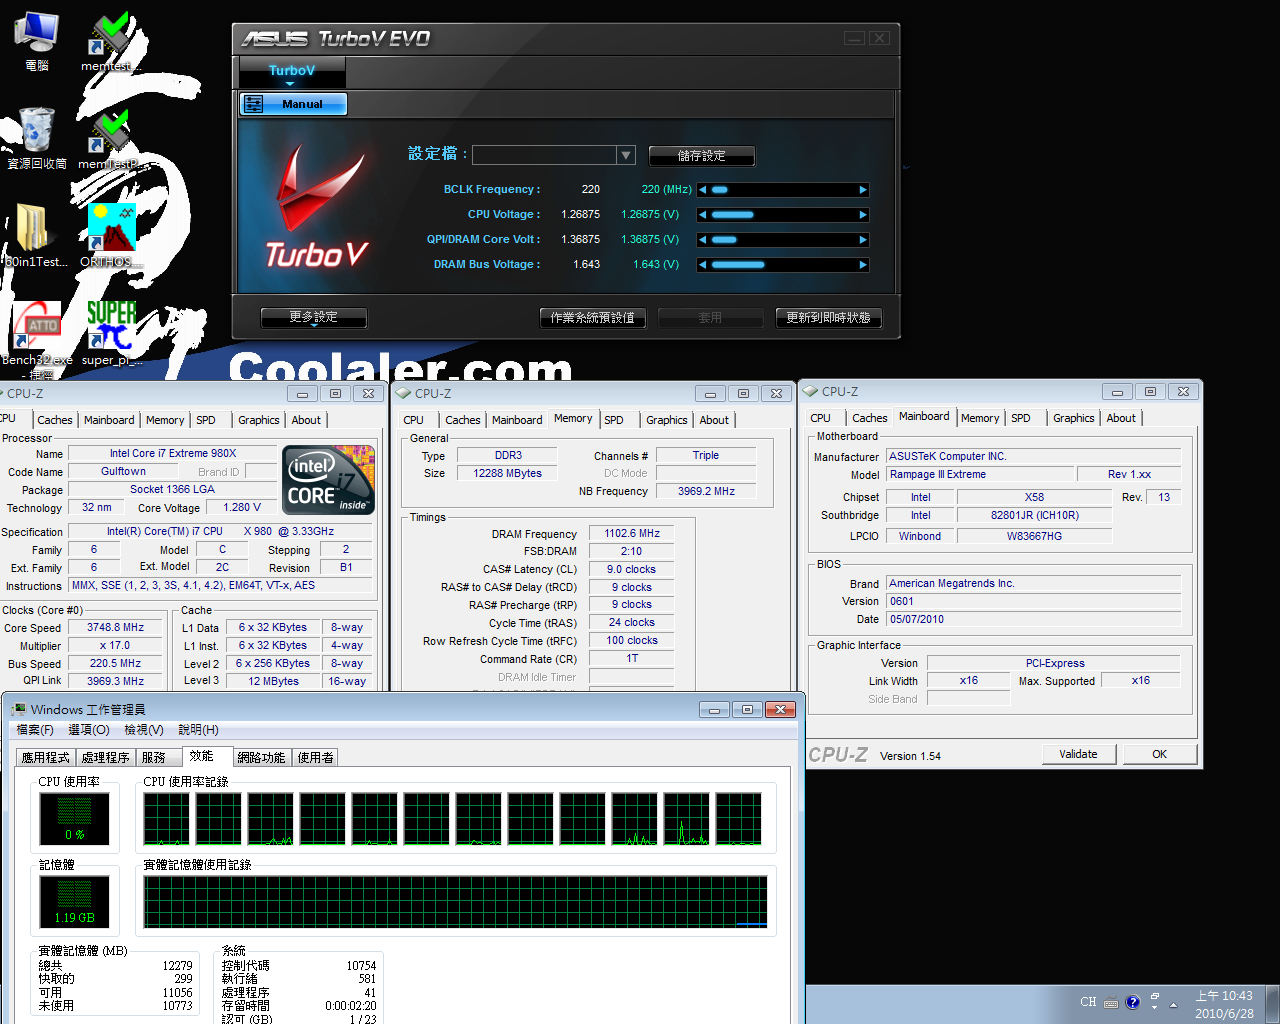Image resolution: width=1280 pixels, height=1024 pixels.
Task: Click the Manual mode sliders icon in TurboV
Action: 254,104
